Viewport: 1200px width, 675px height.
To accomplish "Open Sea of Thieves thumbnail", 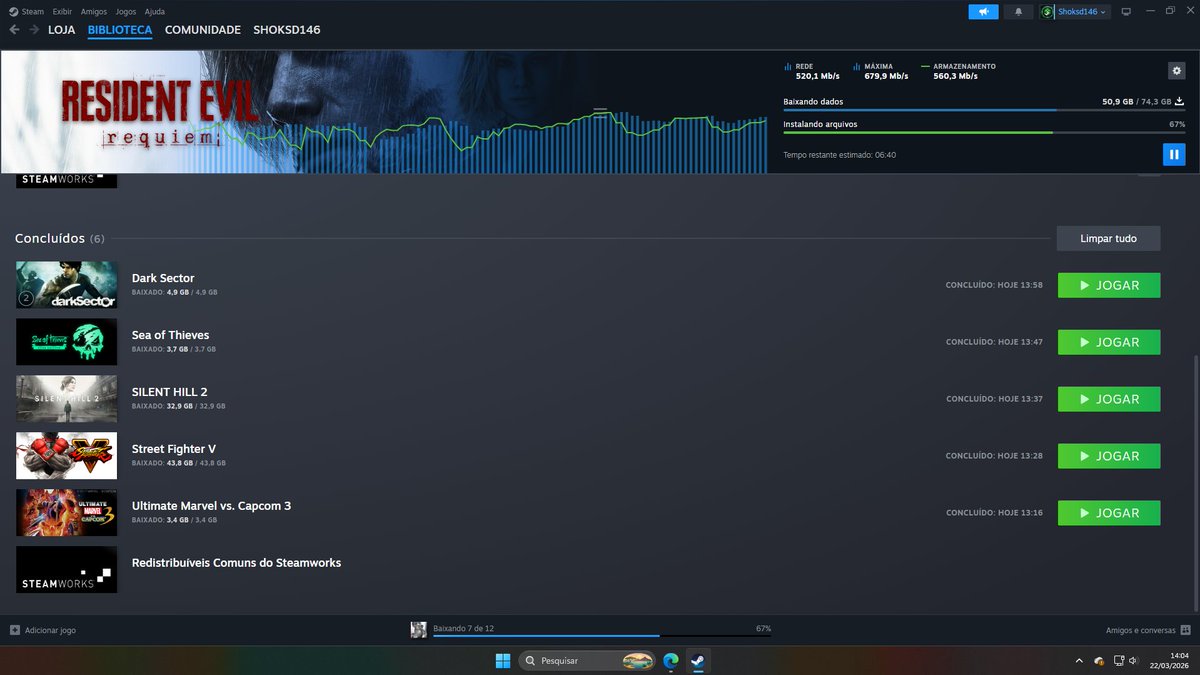I will pos(67,342).
